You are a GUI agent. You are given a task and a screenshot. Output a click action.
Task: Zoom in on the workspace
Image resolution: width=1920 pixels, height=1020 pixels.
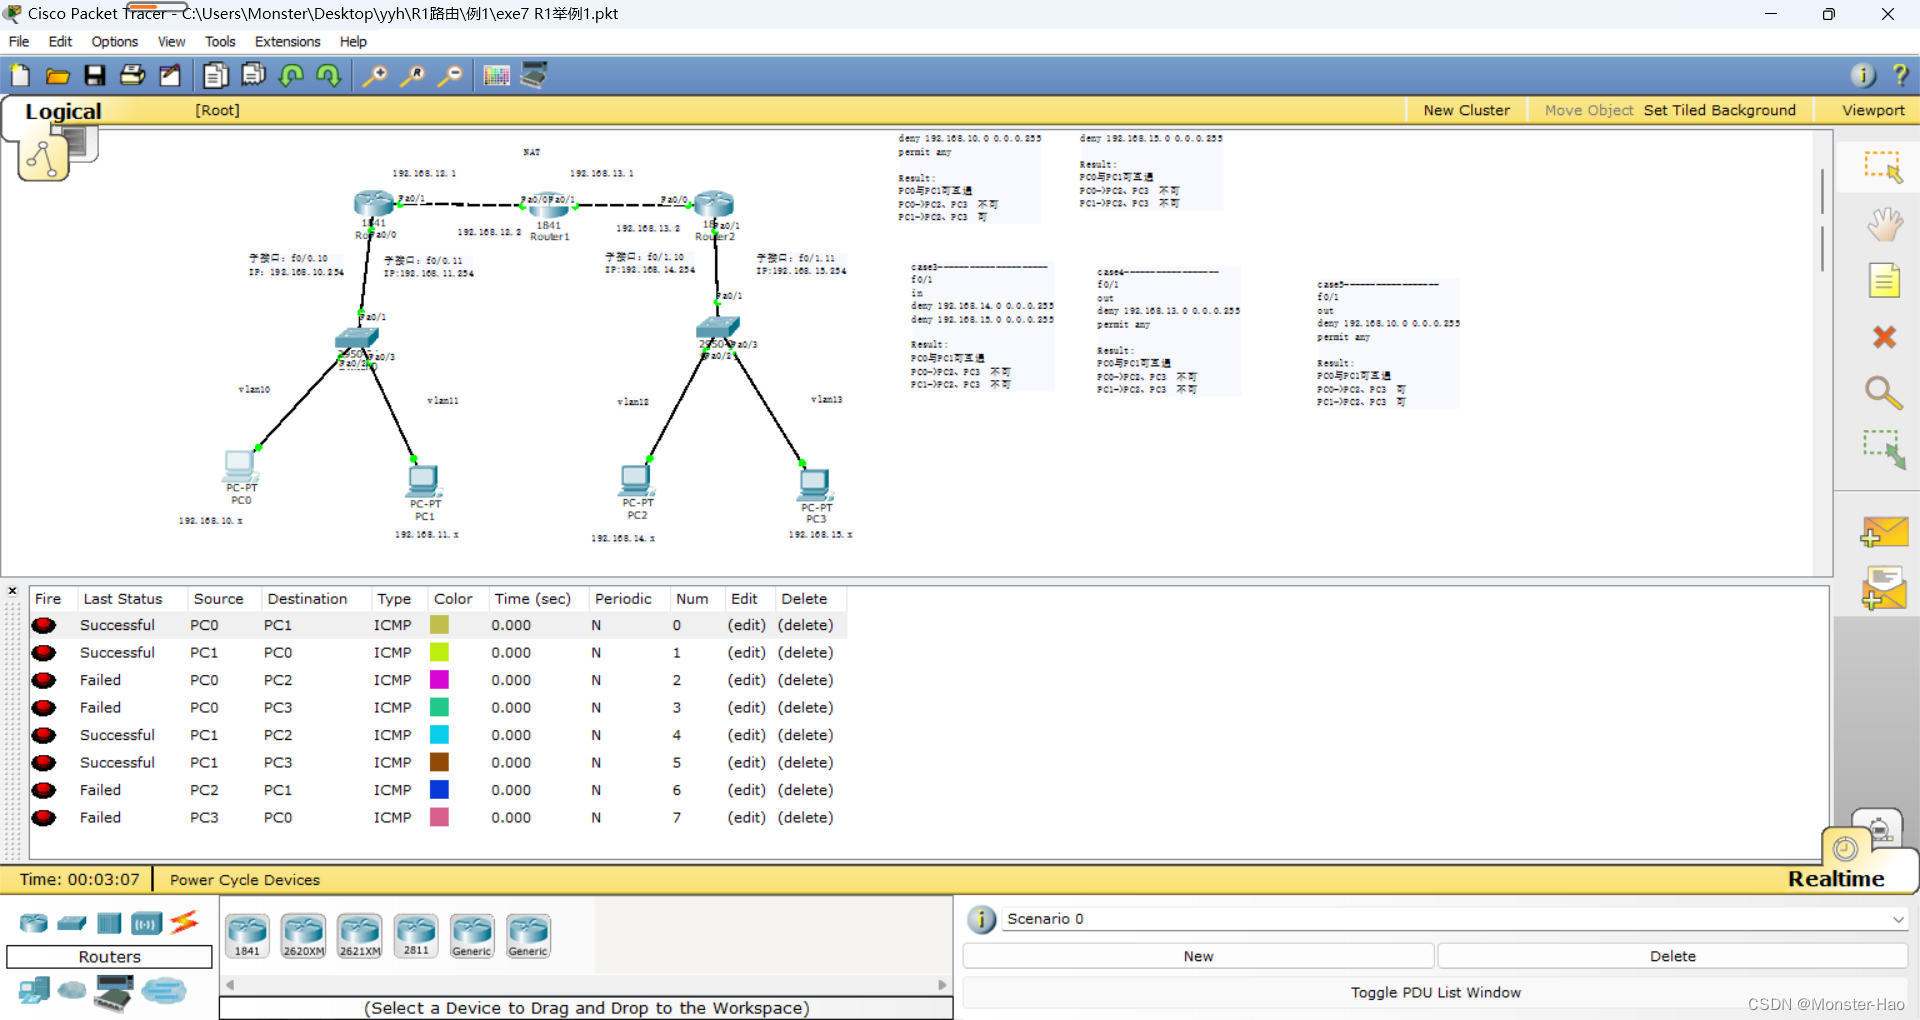click(375, 76)
